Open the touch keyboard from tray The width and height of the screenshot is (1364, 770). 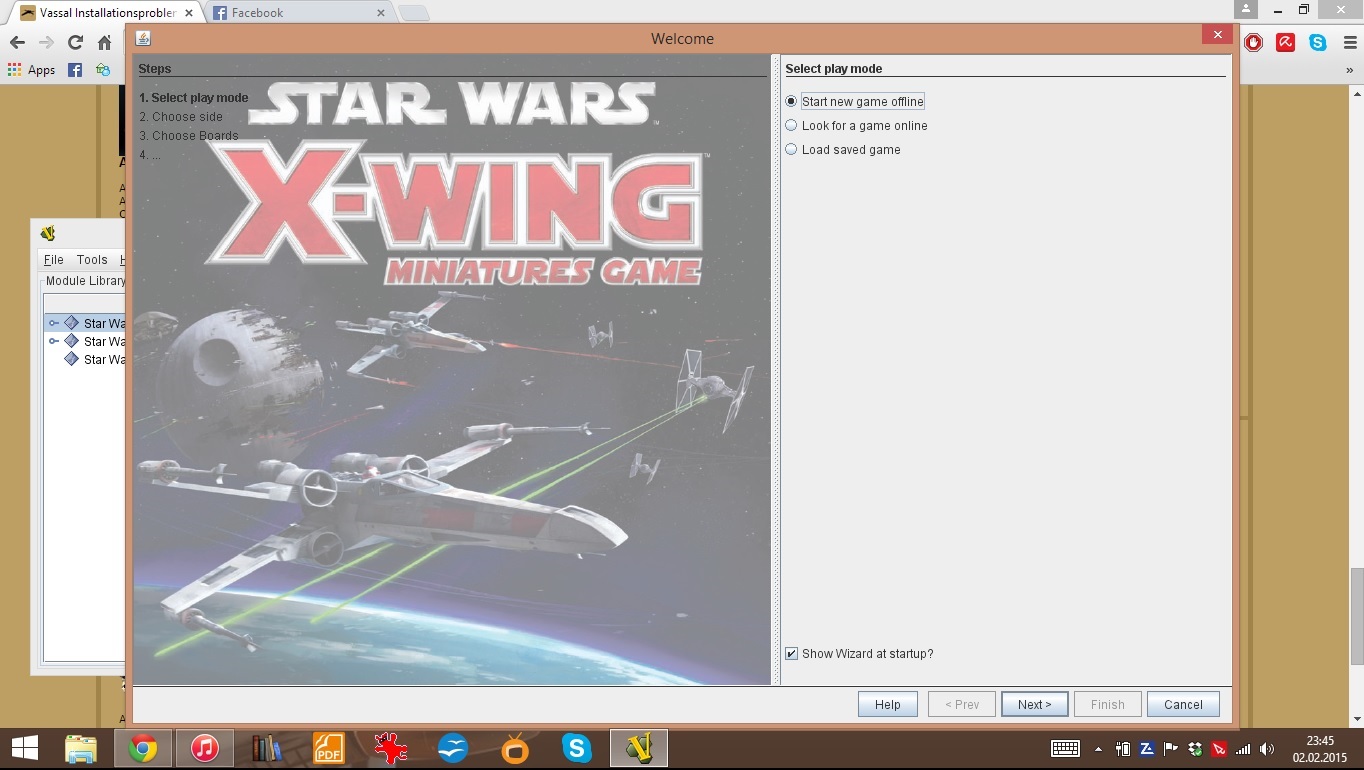(1065, 748)
